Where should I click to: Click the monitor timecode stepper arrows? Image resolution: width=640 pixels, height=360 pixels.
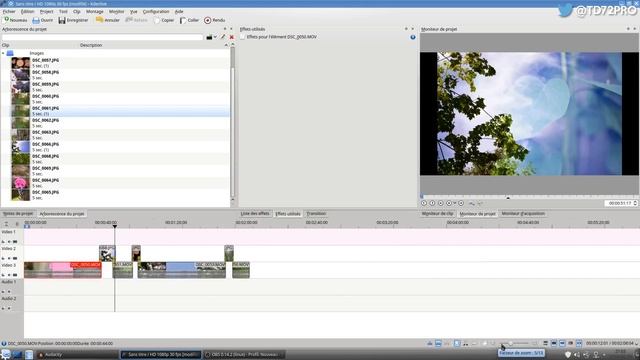tap(635, 203)
